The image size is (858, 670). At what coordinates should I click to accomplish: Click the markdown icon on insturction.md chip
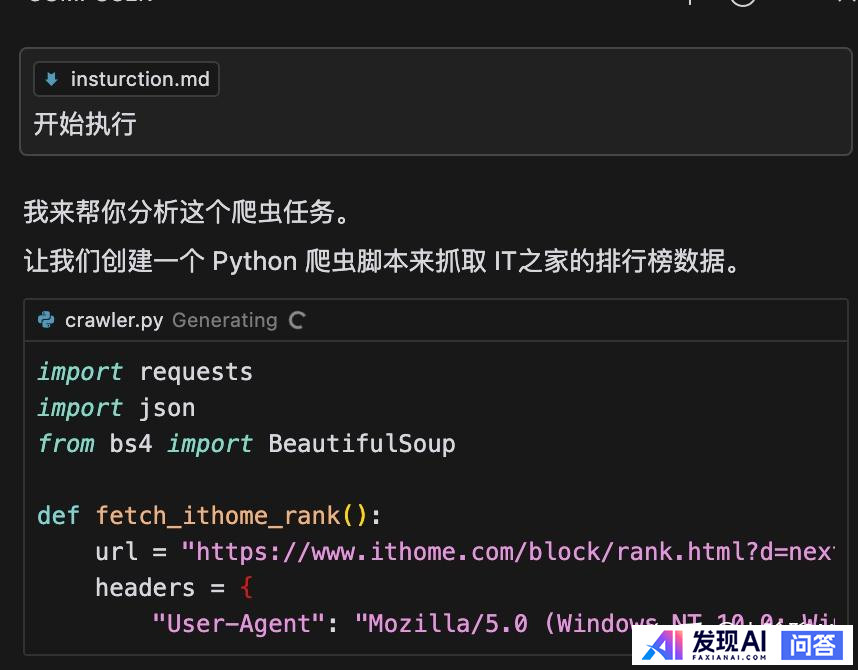coord(51,80)
